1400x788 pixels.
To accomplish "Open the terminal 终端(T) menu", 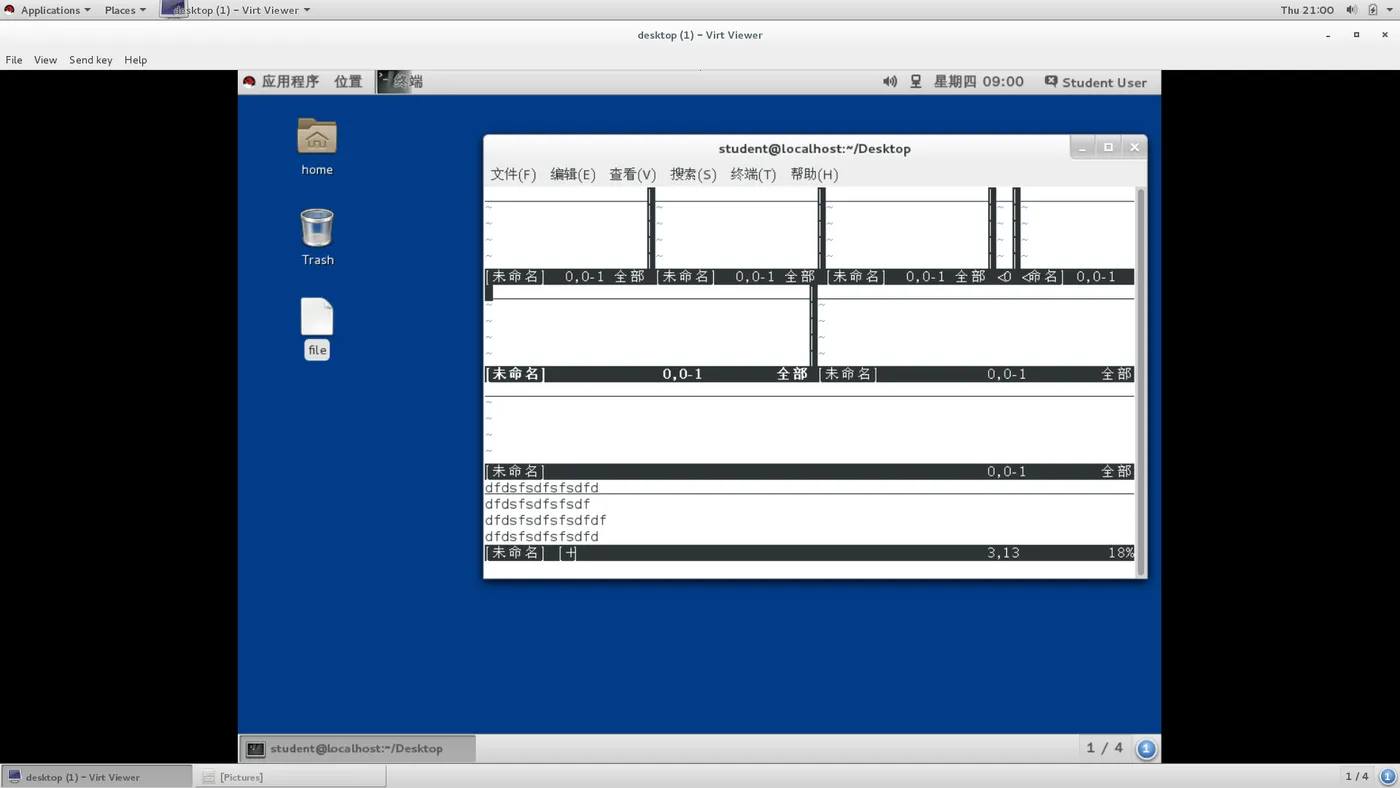I will [753, 174].
